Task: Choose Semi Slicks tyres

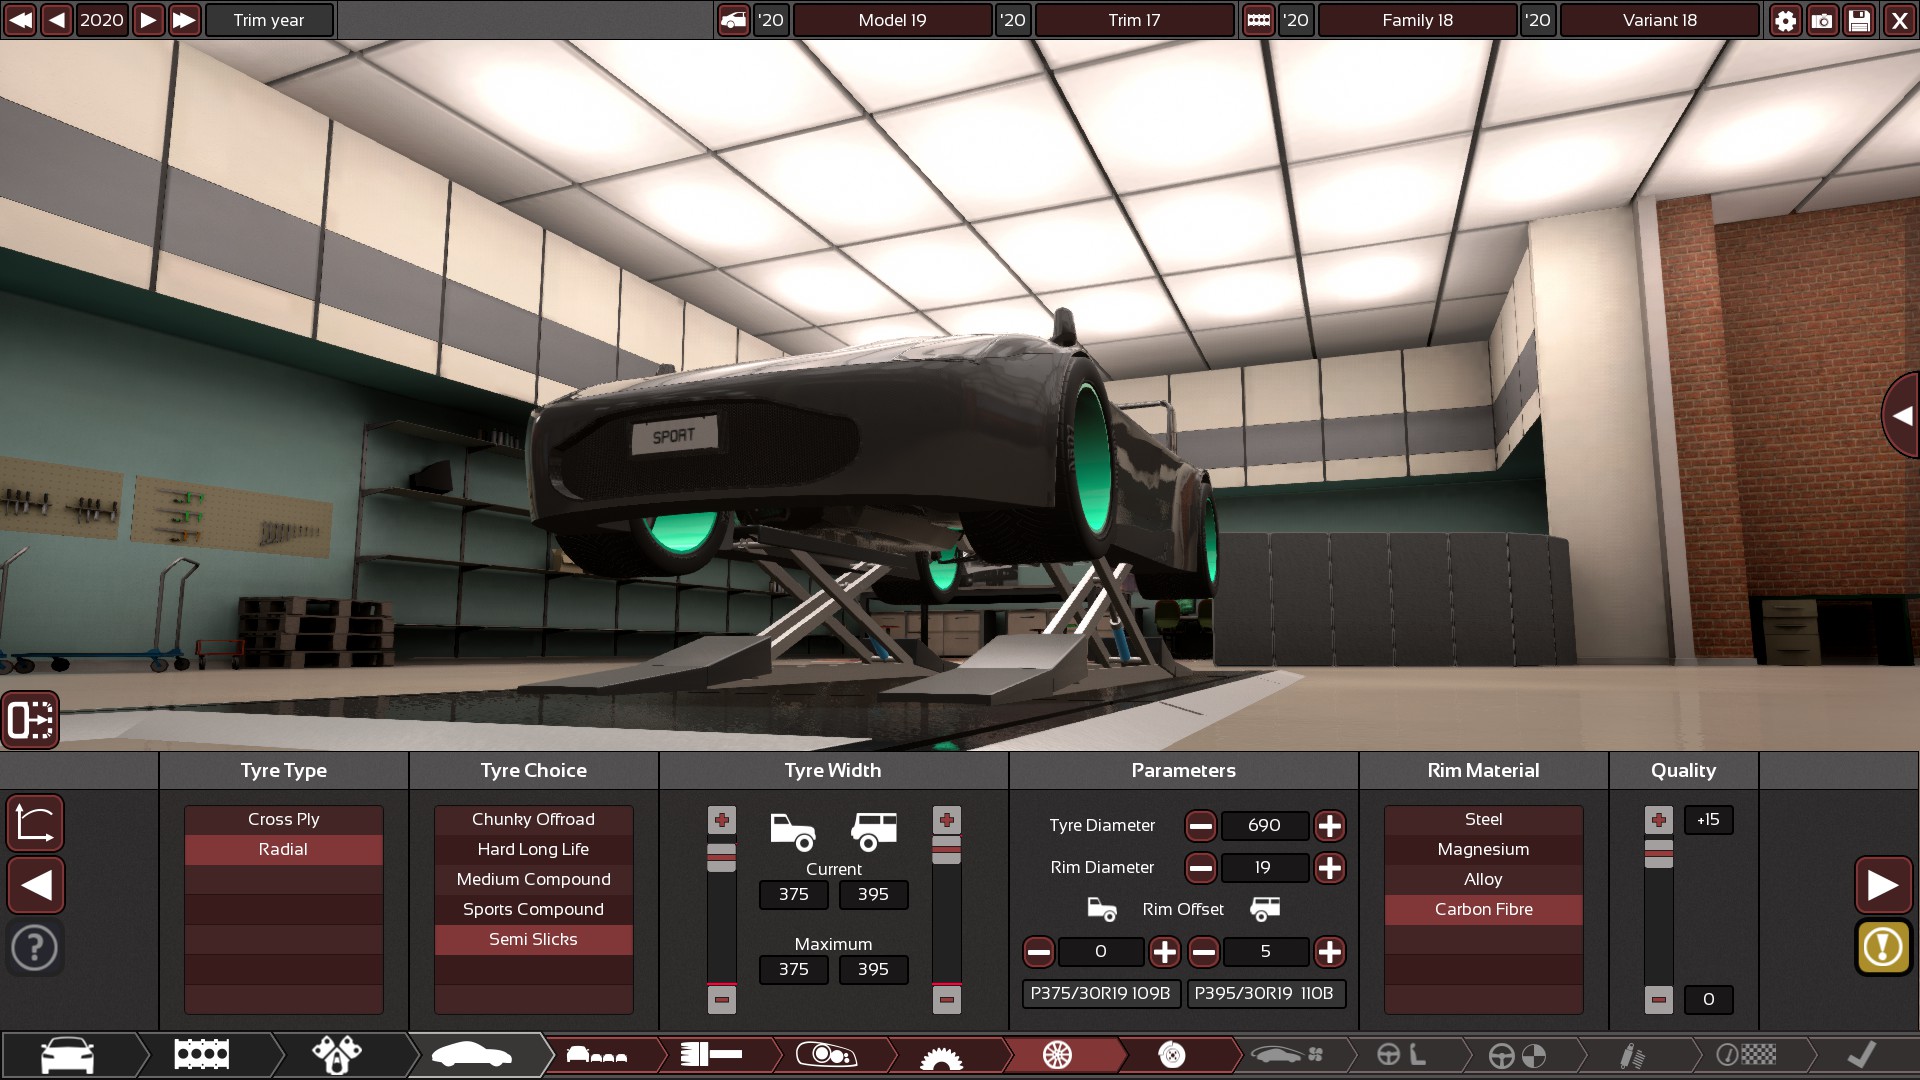Action: coord(533,939)
